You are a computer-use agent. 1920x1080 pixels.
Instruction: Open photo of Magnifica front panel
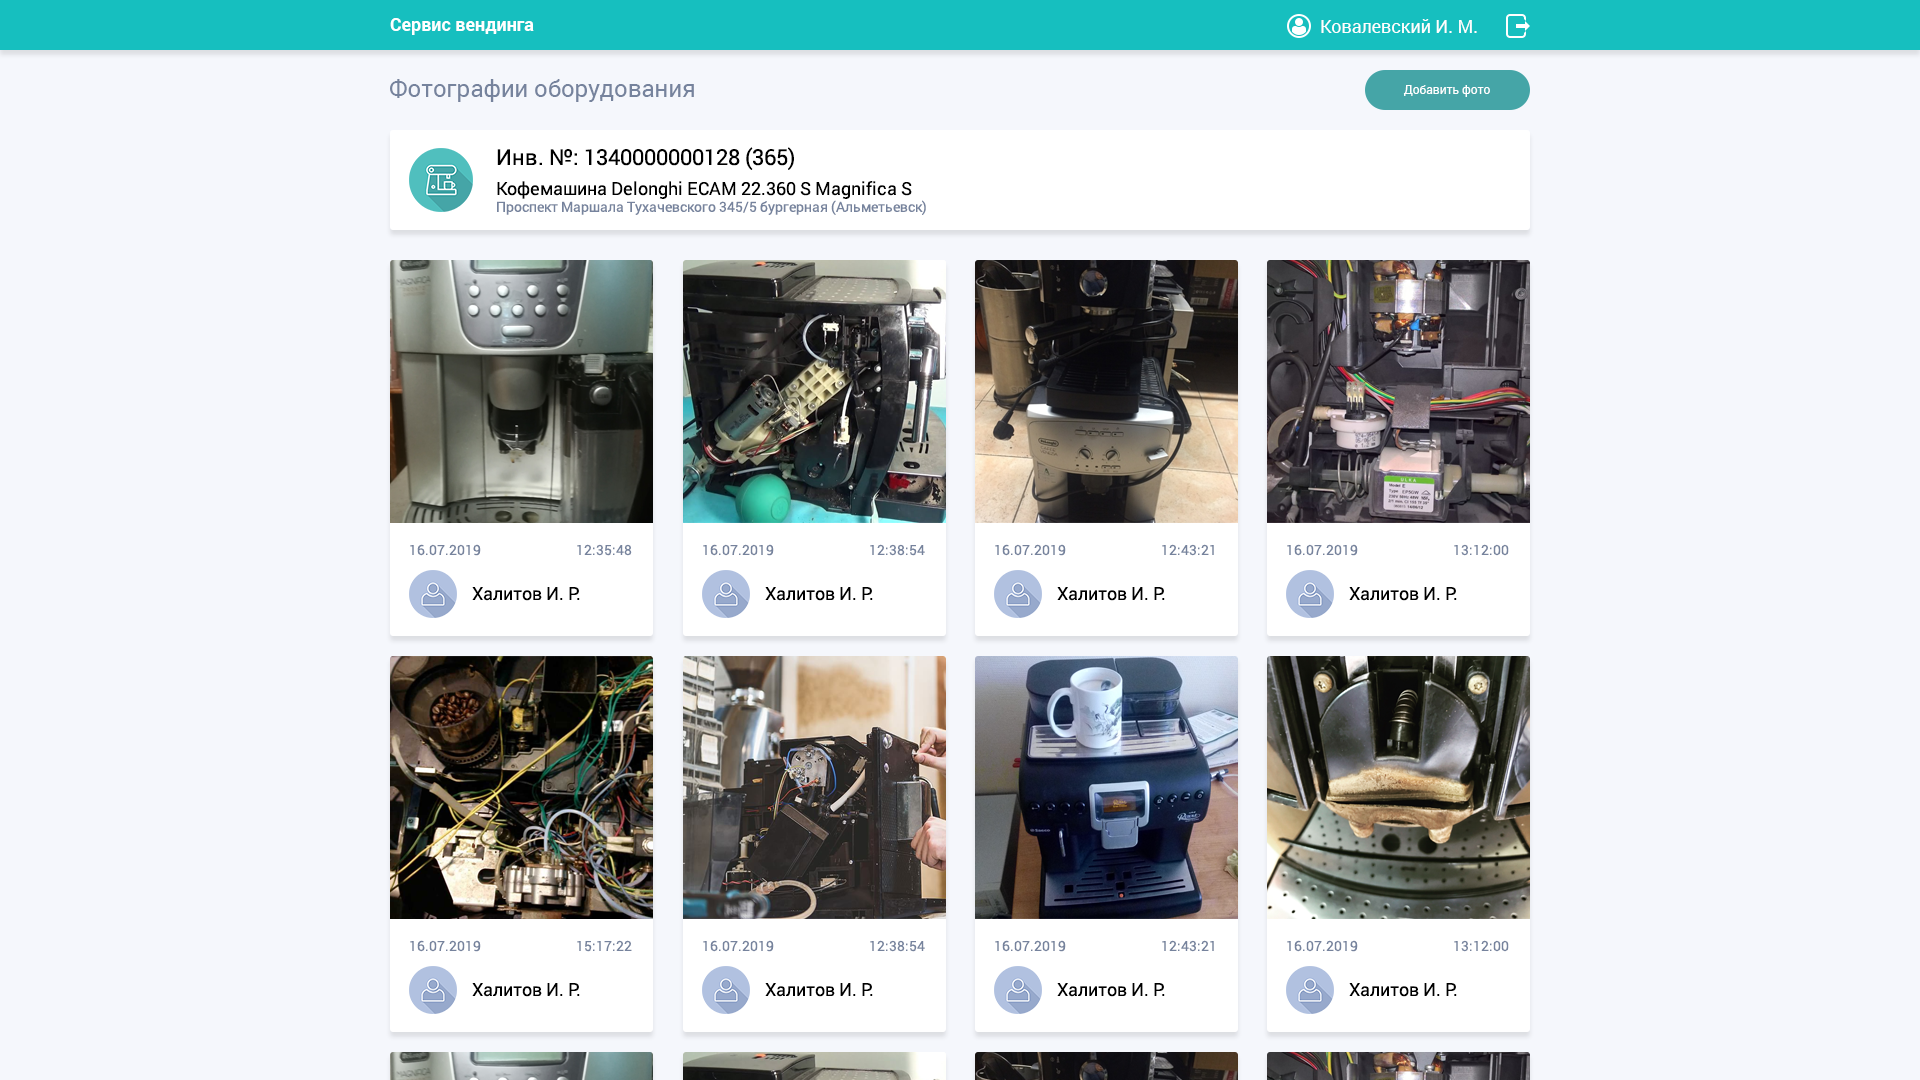coord(521,391)
